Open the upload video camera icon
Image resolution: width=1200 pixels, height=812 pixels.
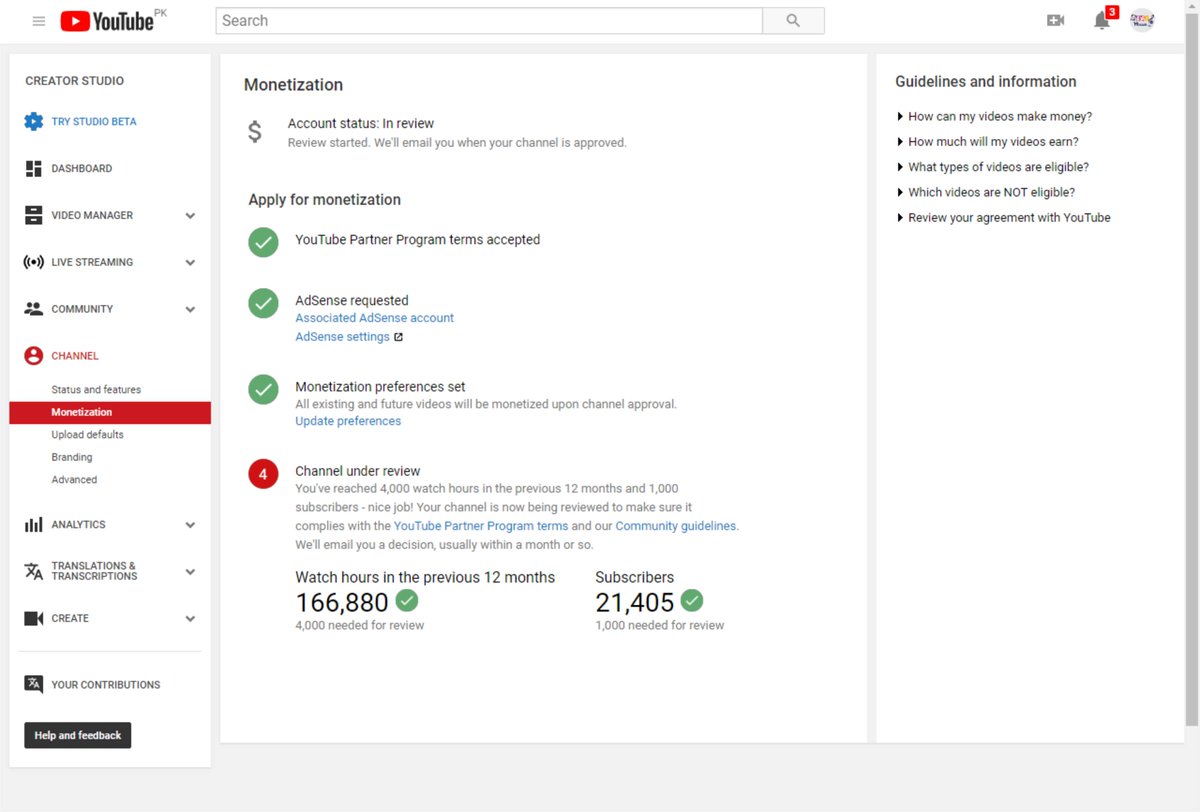click(1055, 20)
